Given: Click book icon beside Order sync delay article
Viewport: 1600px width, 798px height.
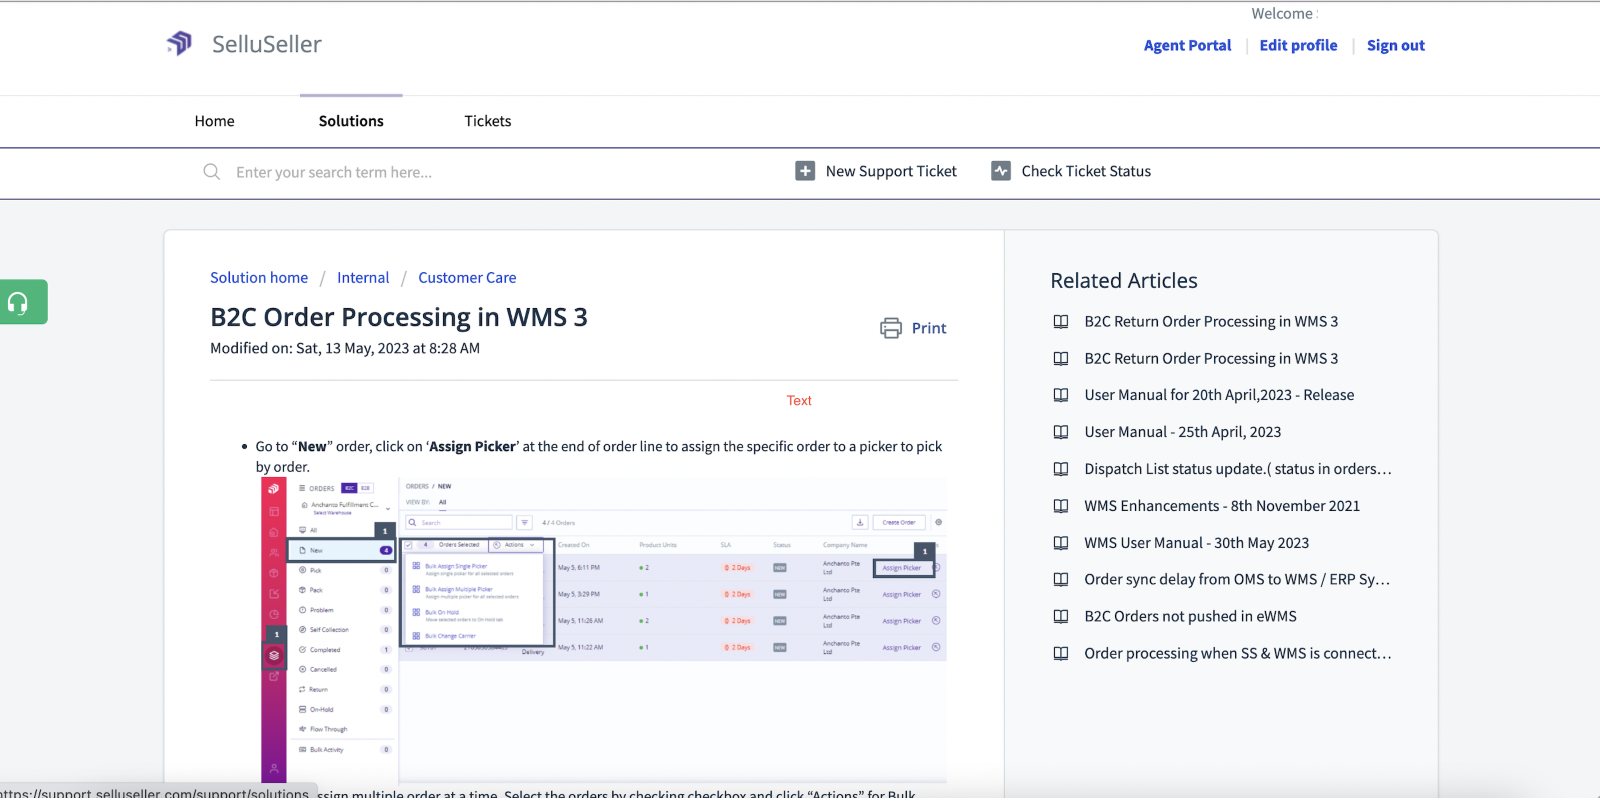Looking at the screenshot, I should 1061,579.
